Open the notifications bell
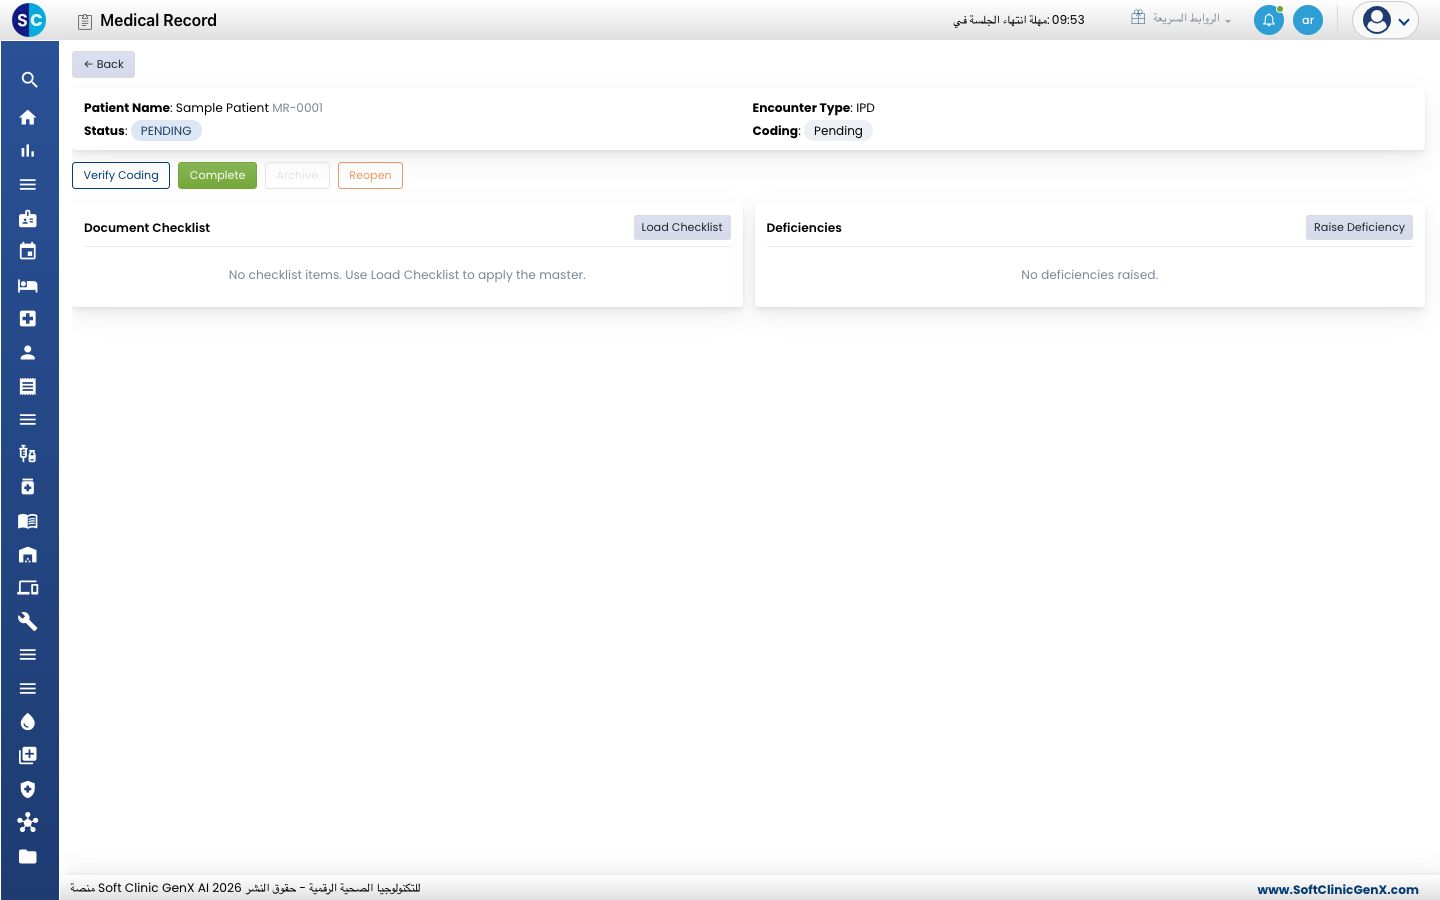The height and width of the screenshot is (900, 1440). point(1269,20)
